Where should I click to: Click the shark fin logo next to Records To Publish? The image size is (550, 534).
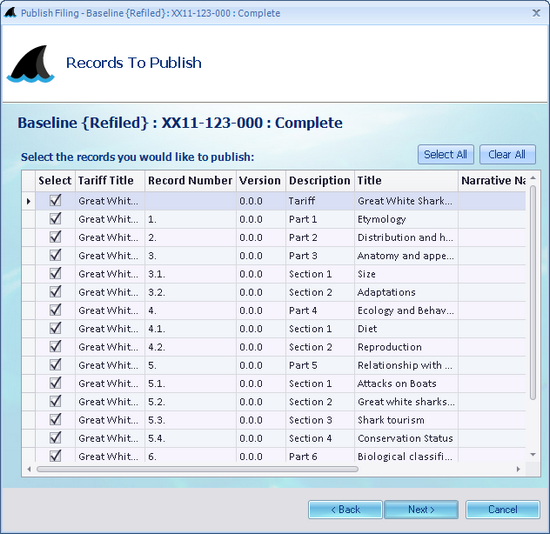(x=31, y=64)
